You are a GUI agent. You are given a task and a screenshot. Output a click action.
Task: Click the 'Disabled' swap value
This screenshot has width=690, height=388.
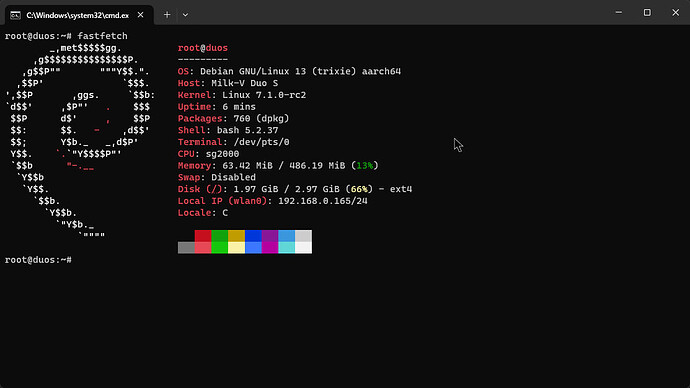(x=233, y=177)
